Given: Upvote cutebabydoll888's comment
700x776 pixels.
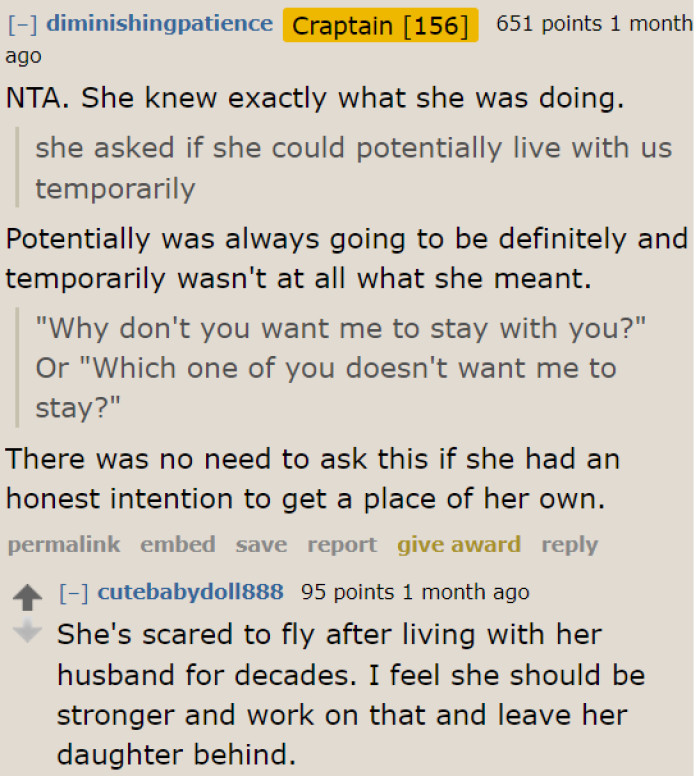Looking at the screenshot, I should (x=27, y=597).
